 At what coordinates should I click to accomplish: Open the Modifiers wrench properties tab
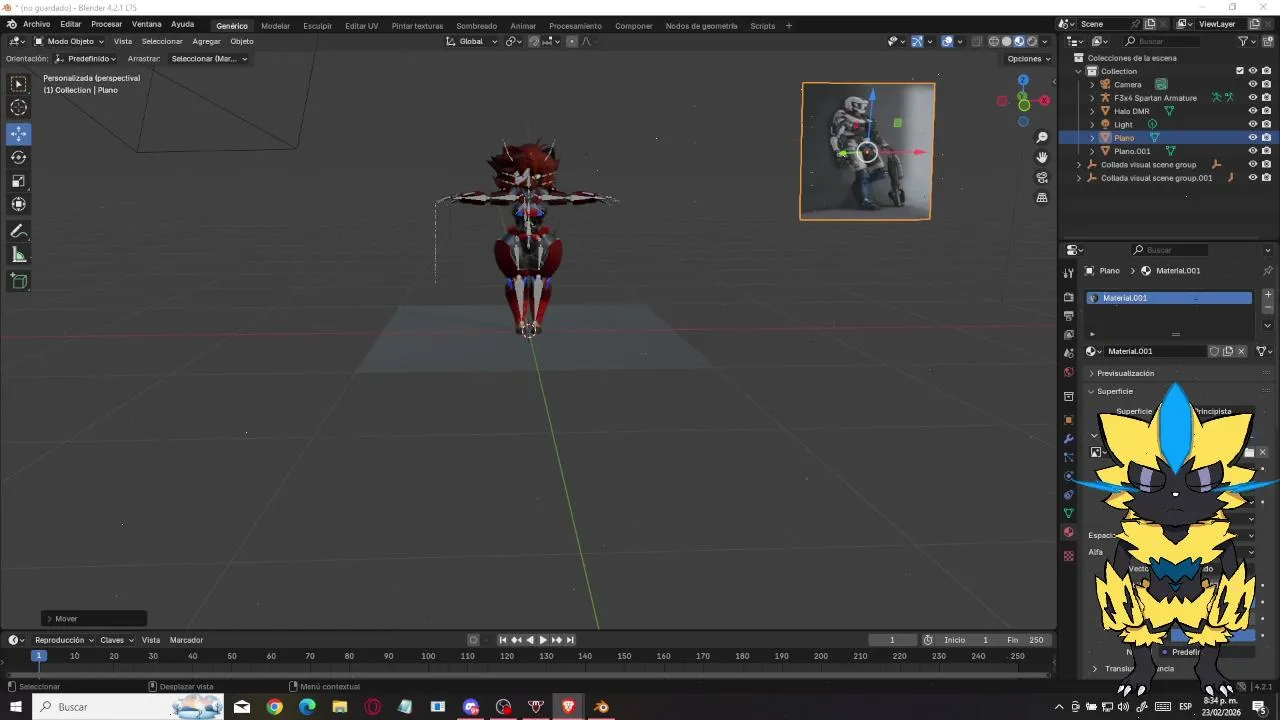[1069, 439]
